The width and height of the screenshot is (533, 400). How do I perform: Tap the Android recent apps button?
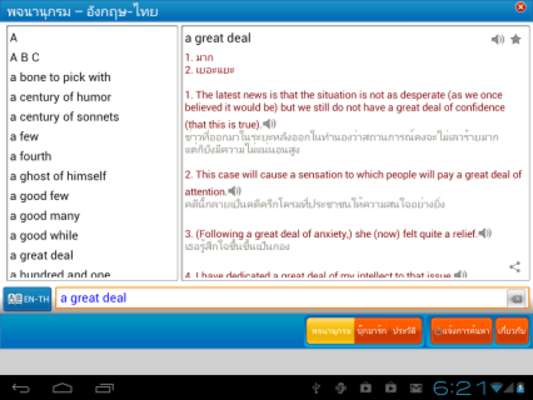point(104,388)
